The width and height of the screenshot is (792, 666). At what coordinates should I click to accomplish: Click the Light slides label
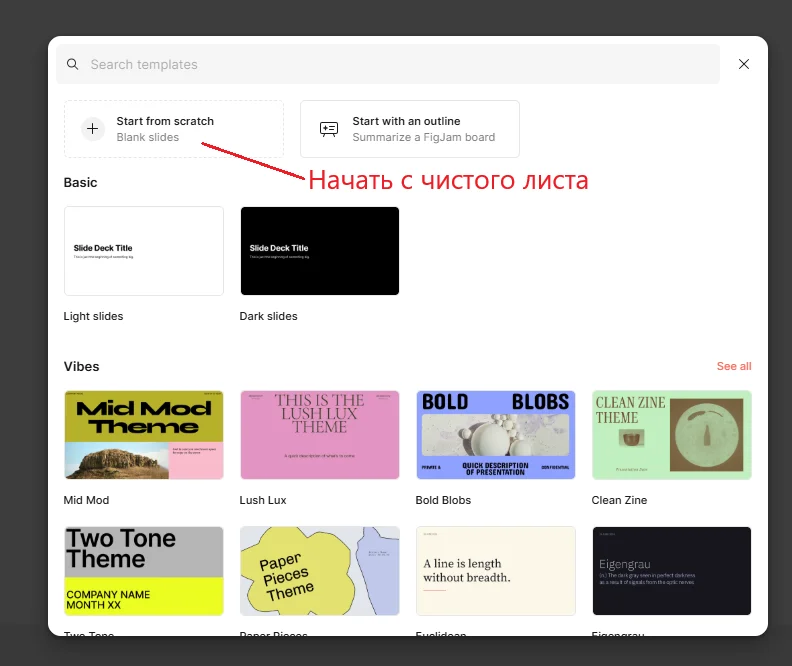pyautogui.click(x=93, y=316)
